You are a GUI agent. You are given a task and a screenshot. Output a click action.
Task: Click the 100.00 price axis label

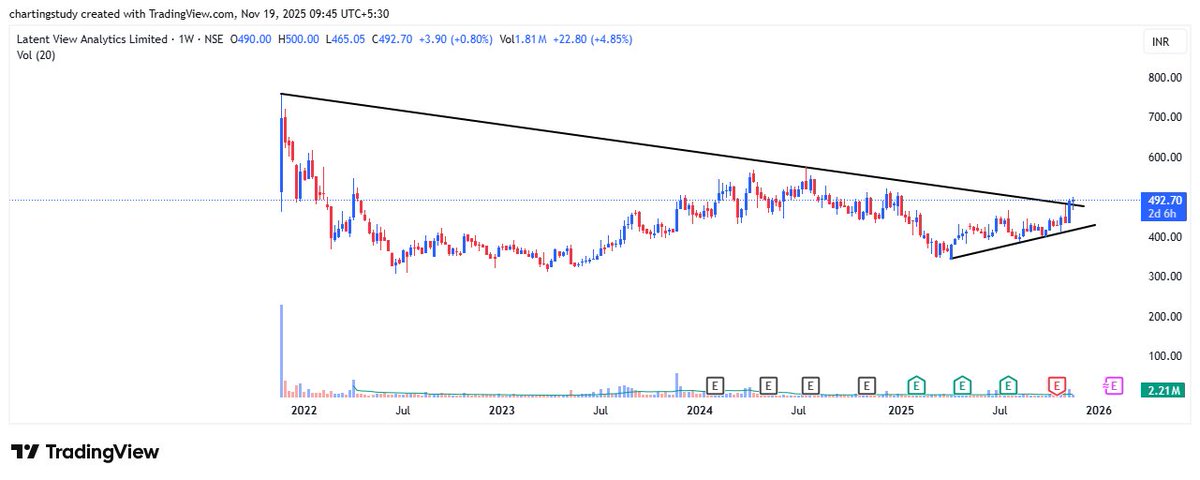pyautogui.click(x=1165, y=356)
